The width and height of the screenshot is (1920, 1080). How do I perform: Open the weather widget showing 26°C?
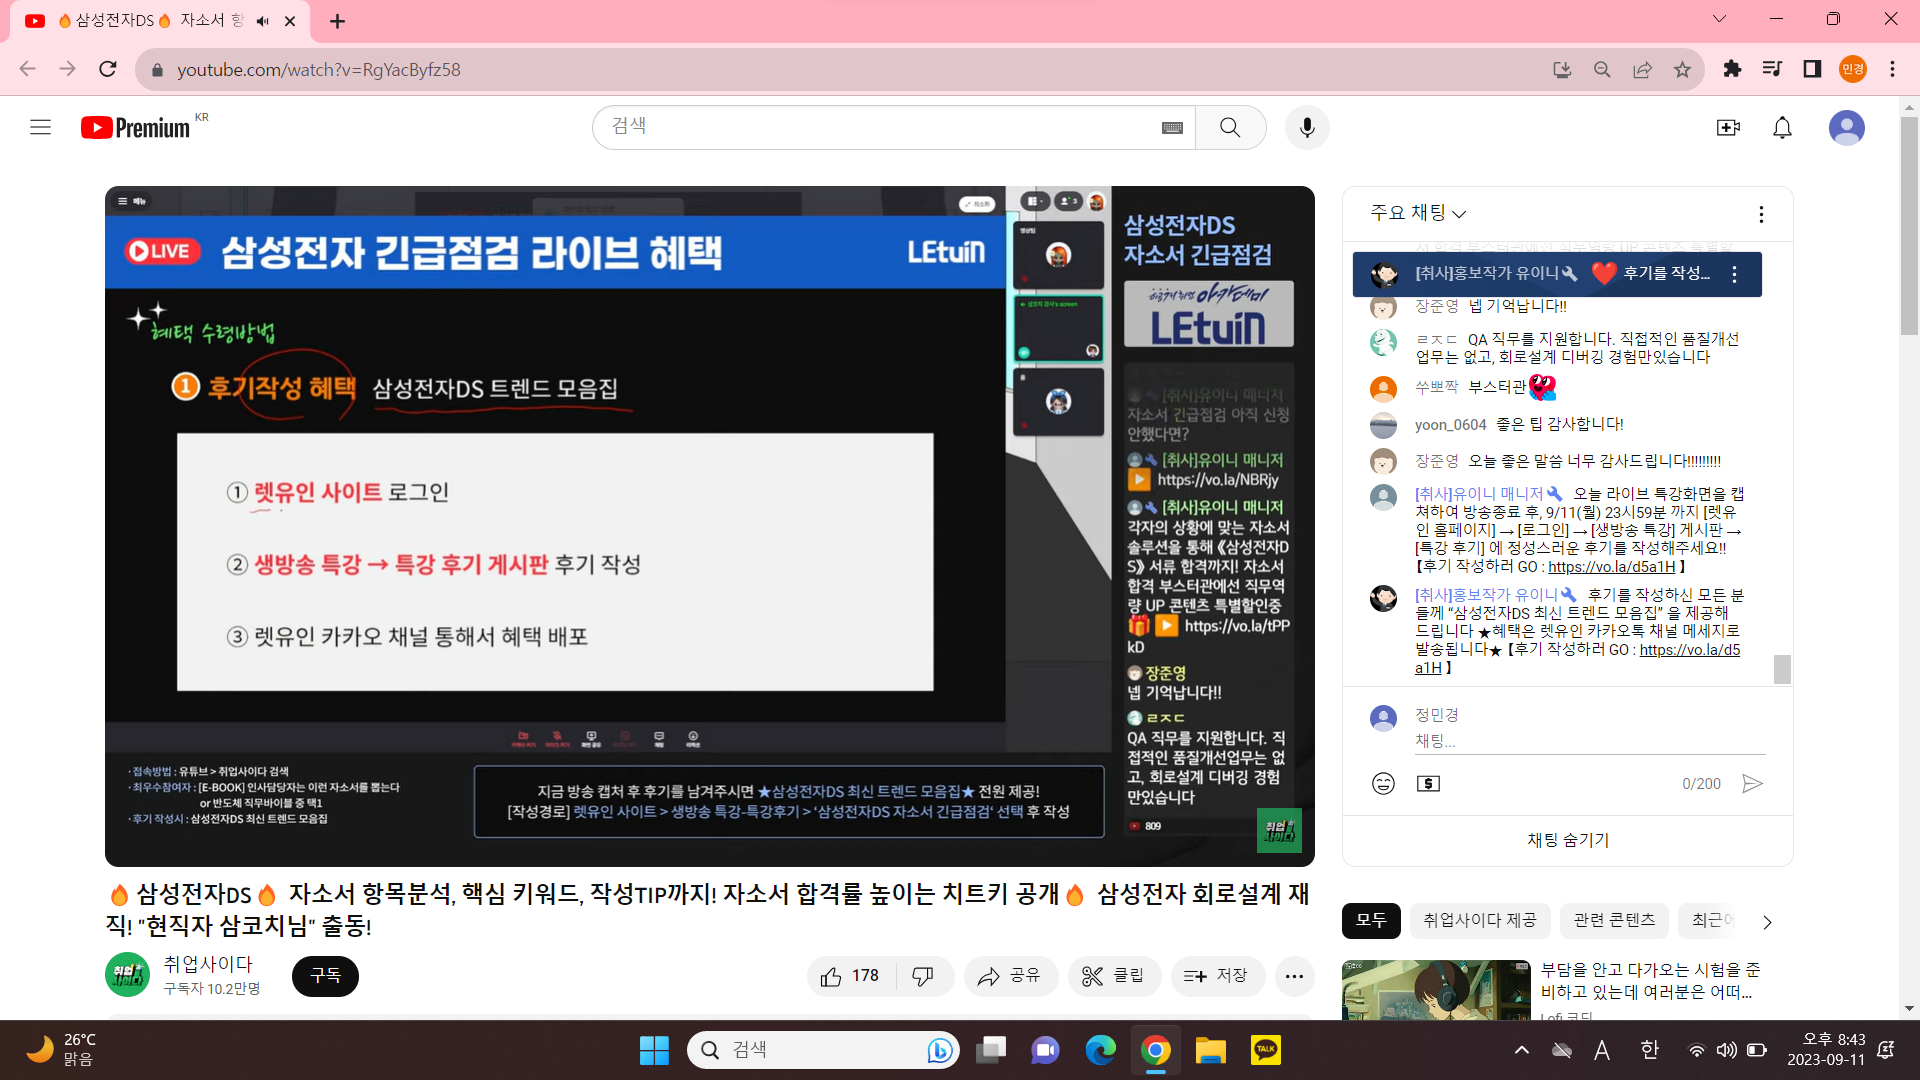pyautogui.click(x=62, y=1050)
